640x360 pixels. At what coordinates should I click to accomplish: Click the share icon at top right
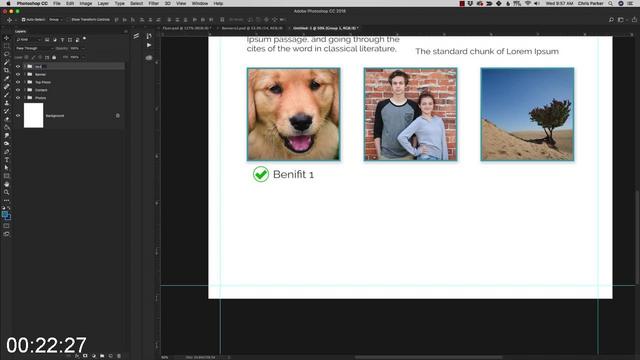(x=634, y=20)
